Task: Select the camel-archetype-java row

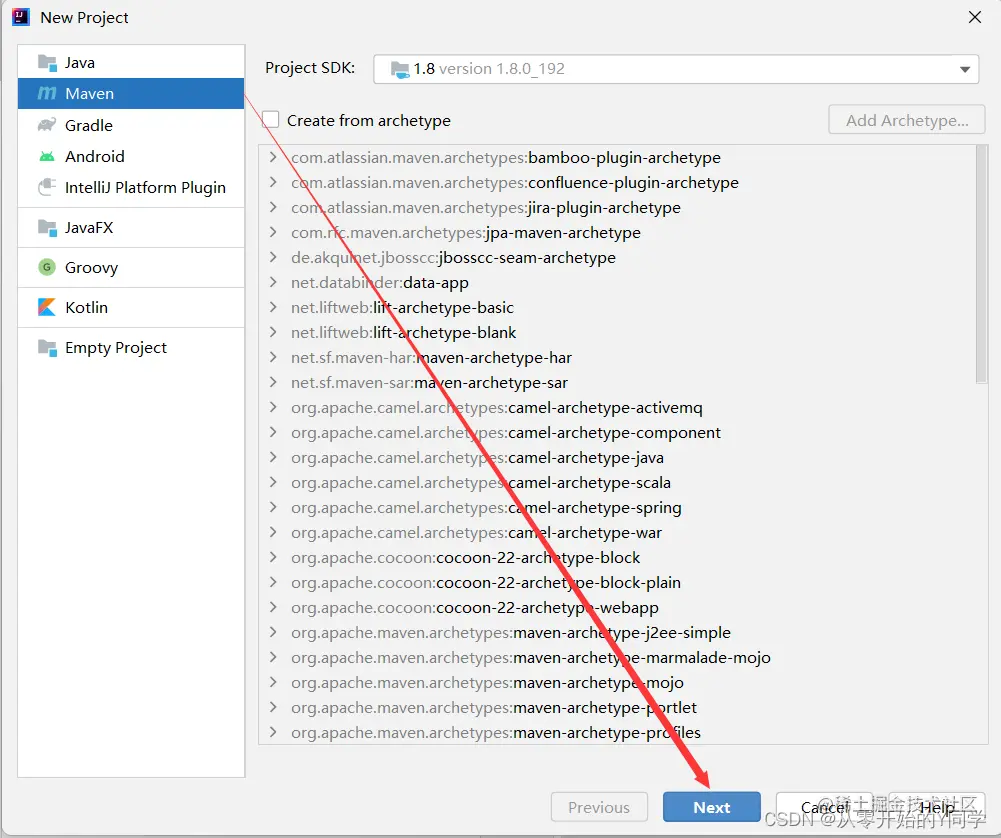Action: click(617, 458)
